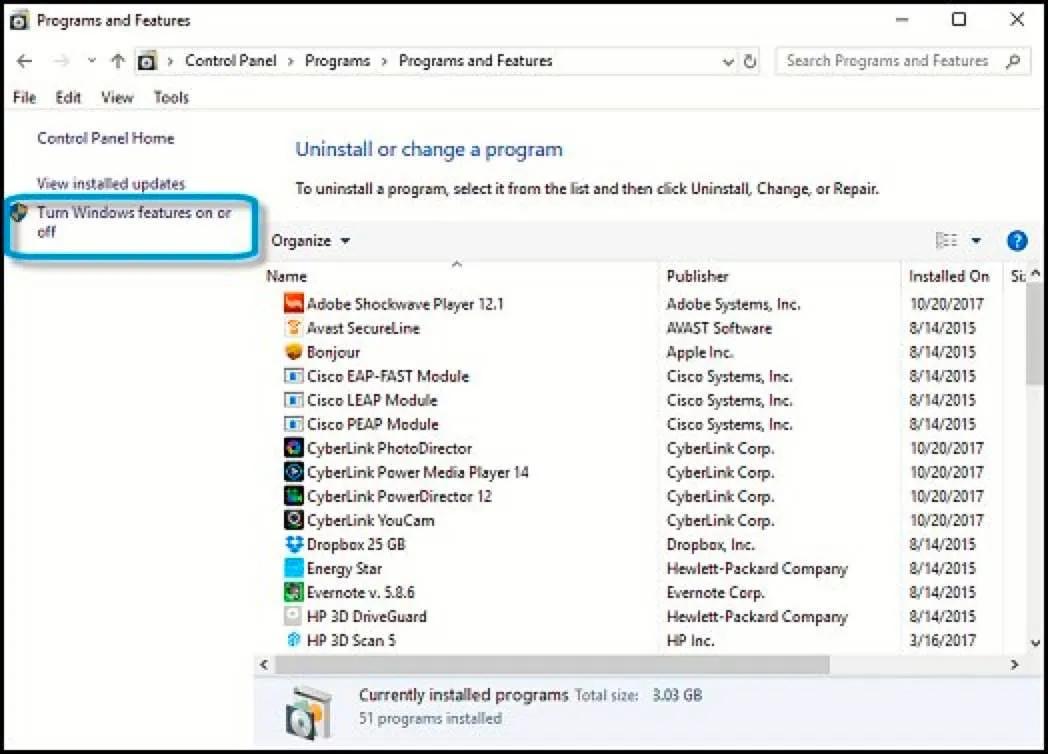Click the CyberLink PhotoDirector icon
The width and height of the screenshot is (1048, 754).
pos(293,448)
